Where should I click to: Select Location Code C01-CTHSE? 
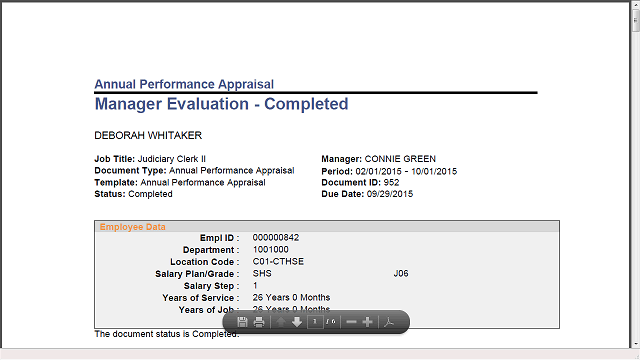(278, 261)
